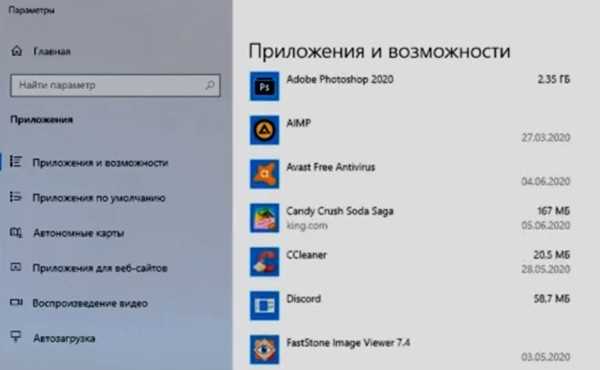The height and width of the screenshot is (370, 600).
Task: Click the FastStone Image Viewer icon
Action: tap(264, 349)
